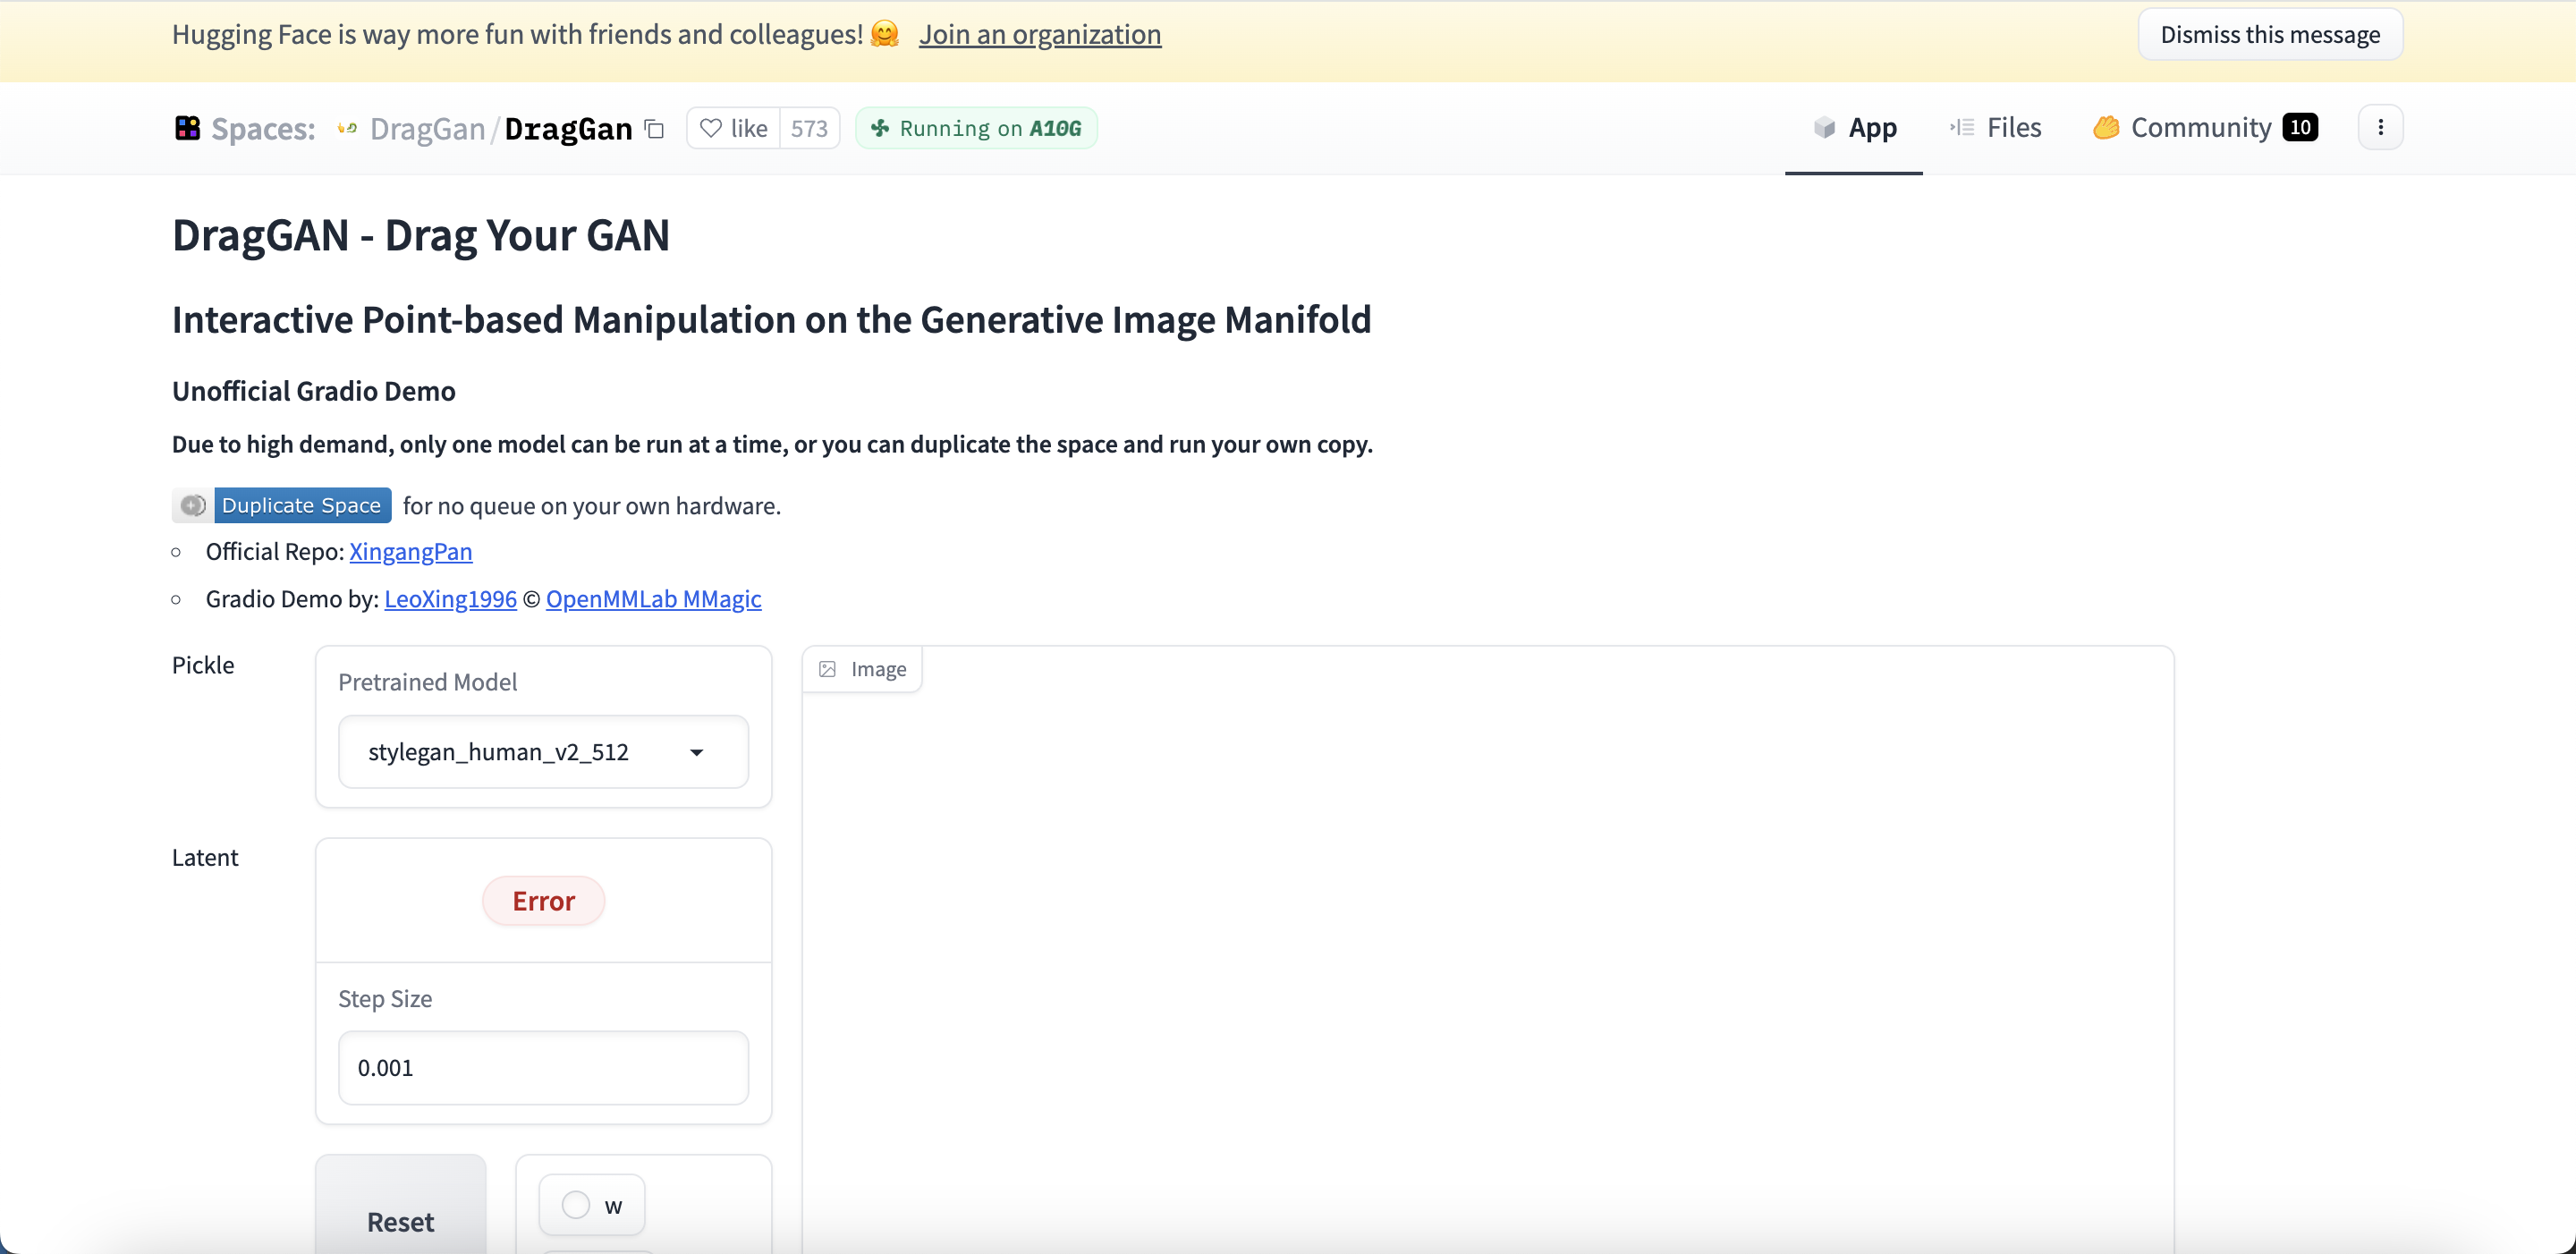Click the 573 likes count
This screenshot has height=1254, width=2576.
tap(809, 128)
